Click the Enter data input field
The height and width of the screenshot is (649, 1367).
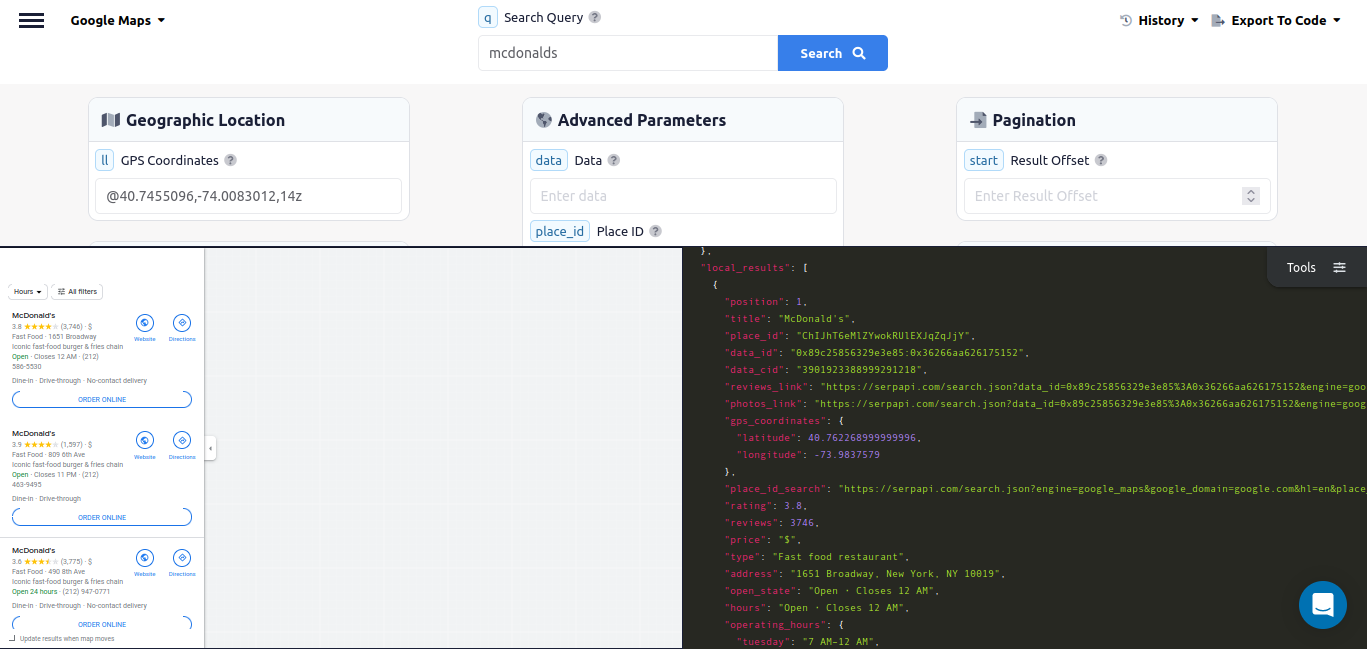(x=683, y=196)
